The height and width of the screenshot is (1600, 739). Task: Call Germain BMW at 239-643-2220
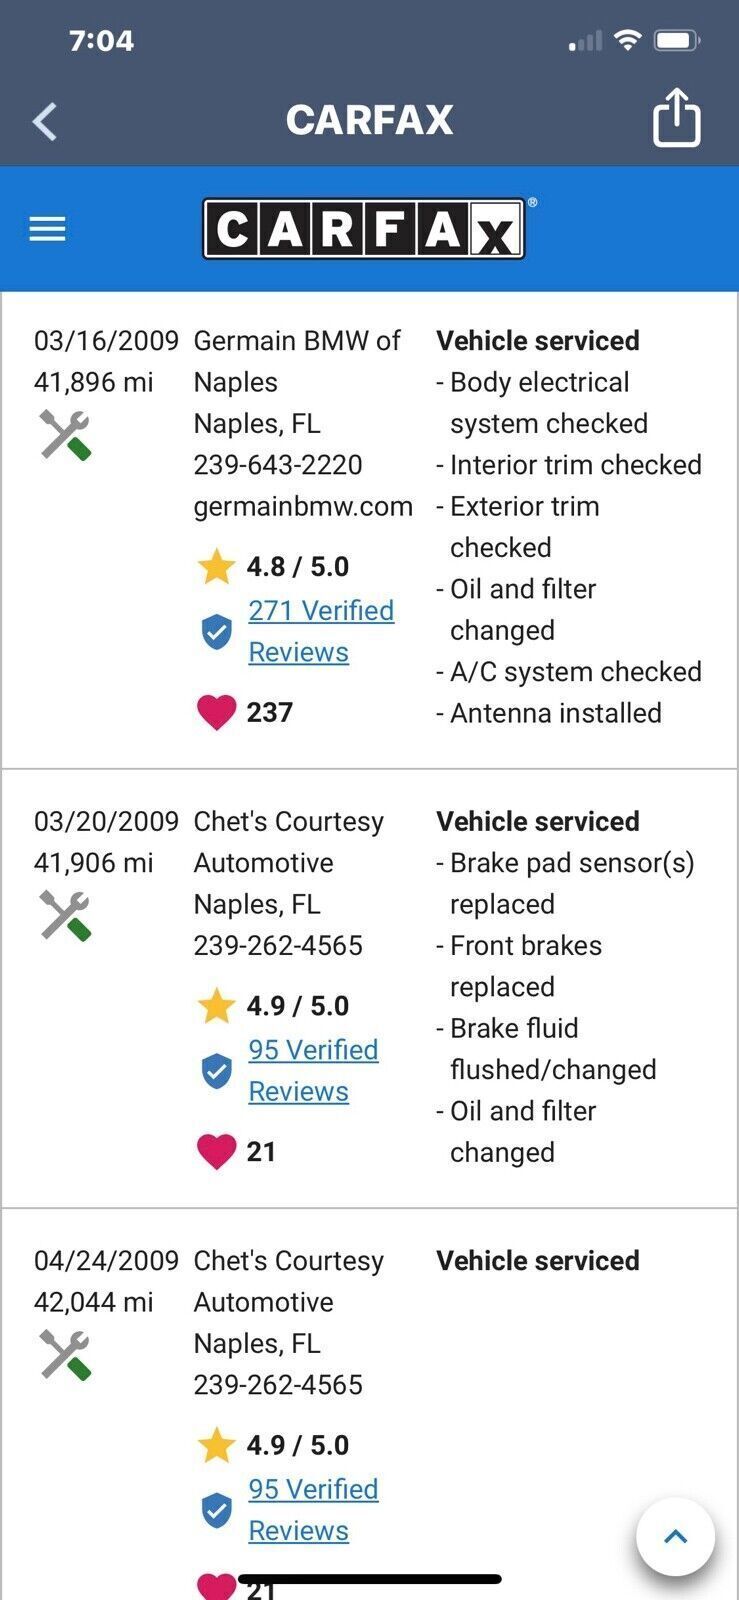(x=278, y=465)
